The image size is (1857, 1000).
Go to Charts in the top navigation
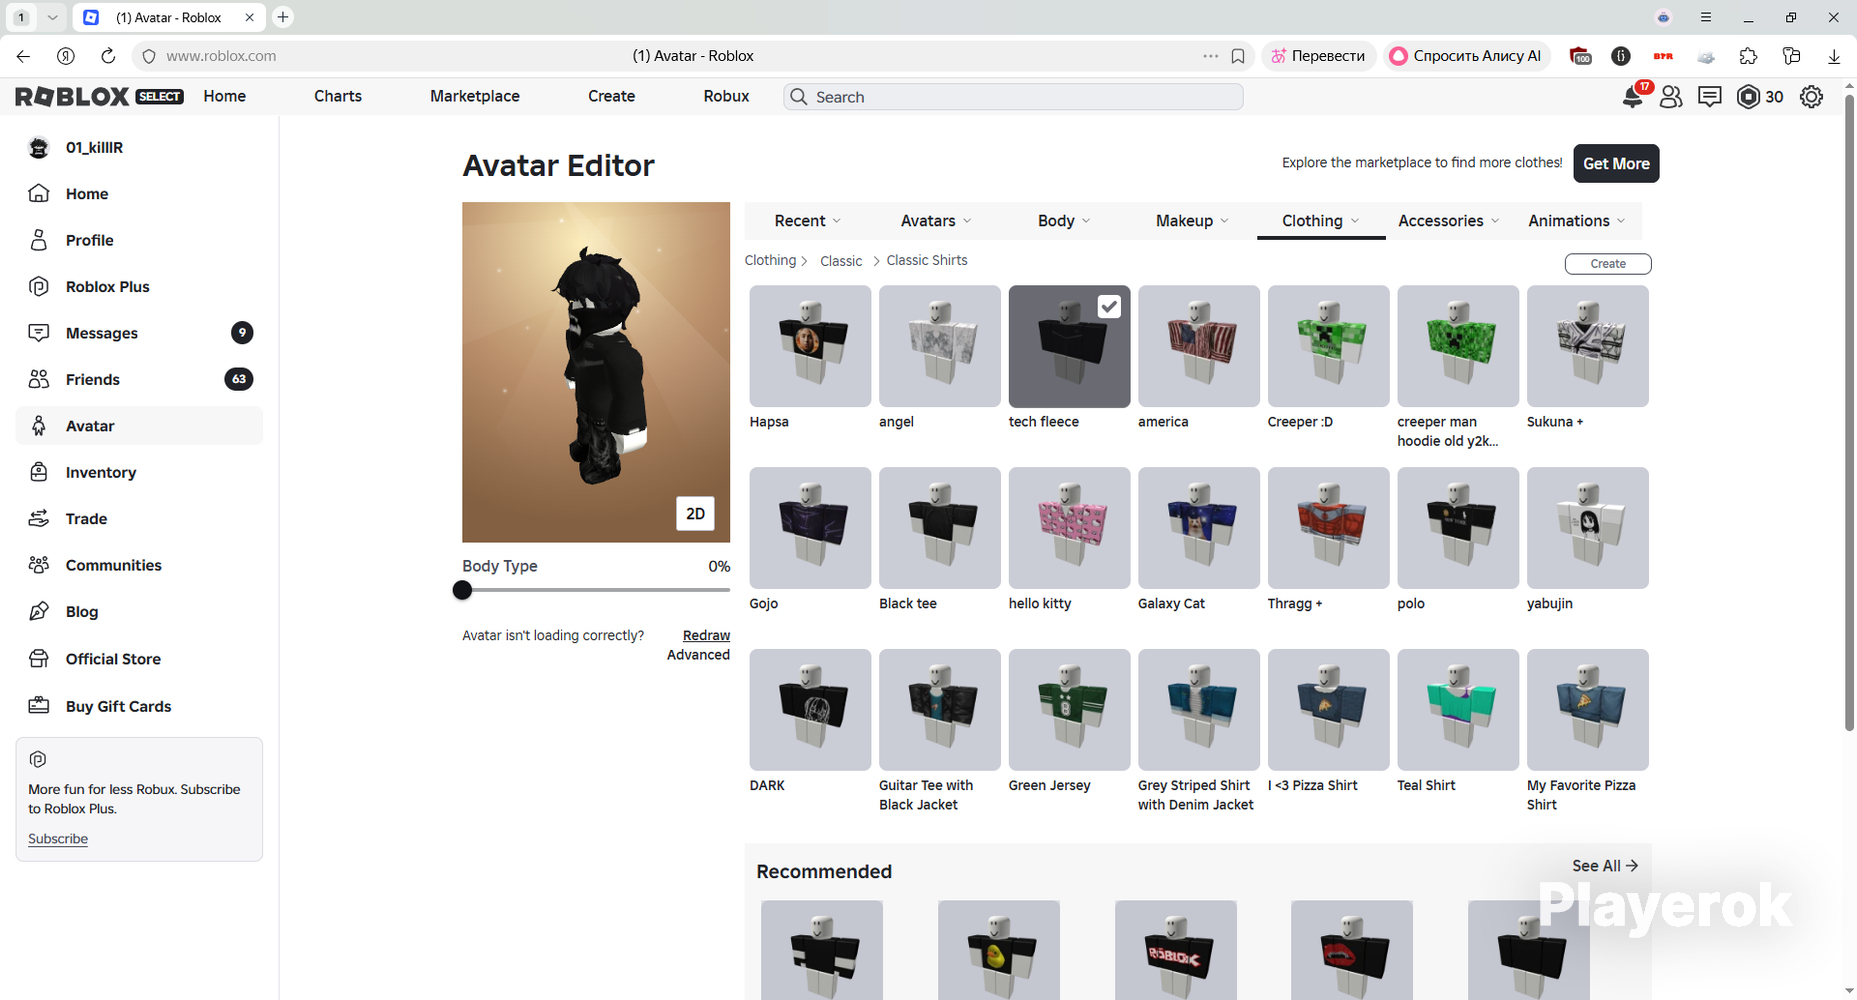click(338, 96)
